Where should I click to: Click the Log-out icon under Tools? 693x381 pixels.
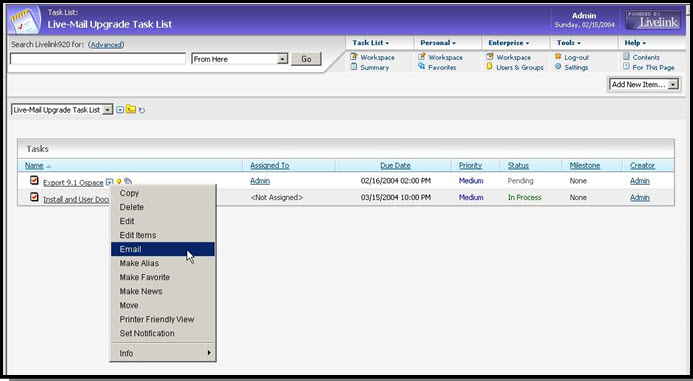click(558, 57)
